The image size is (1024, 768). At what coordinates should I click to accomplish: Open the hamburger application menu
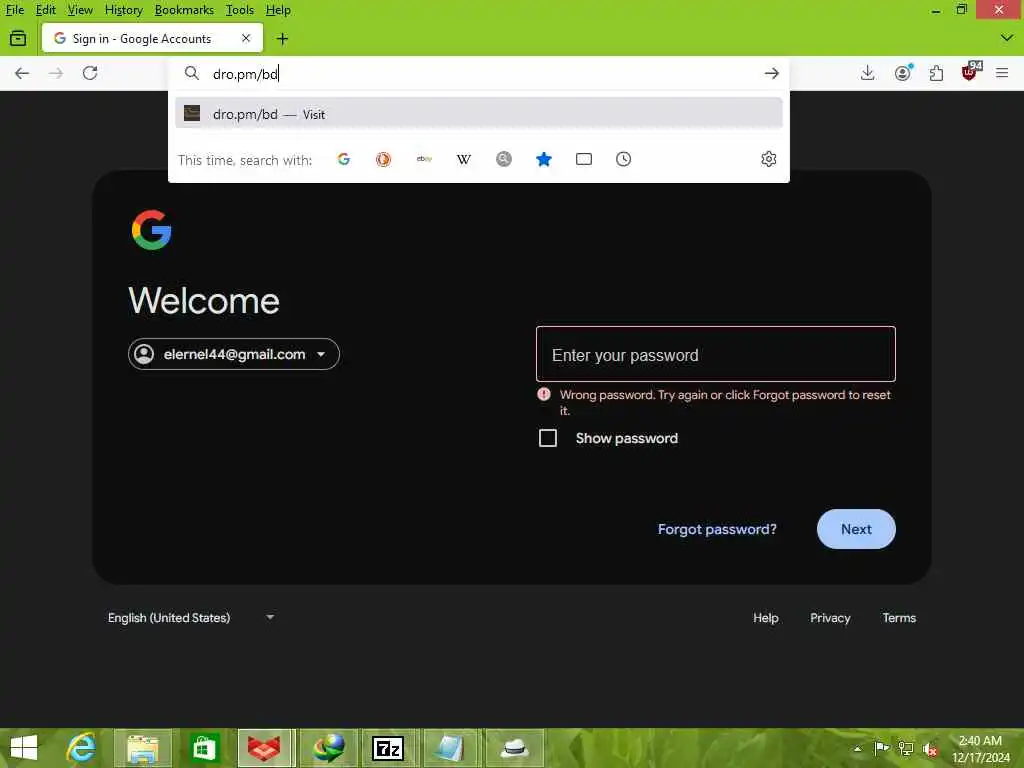pos(1002,73)
